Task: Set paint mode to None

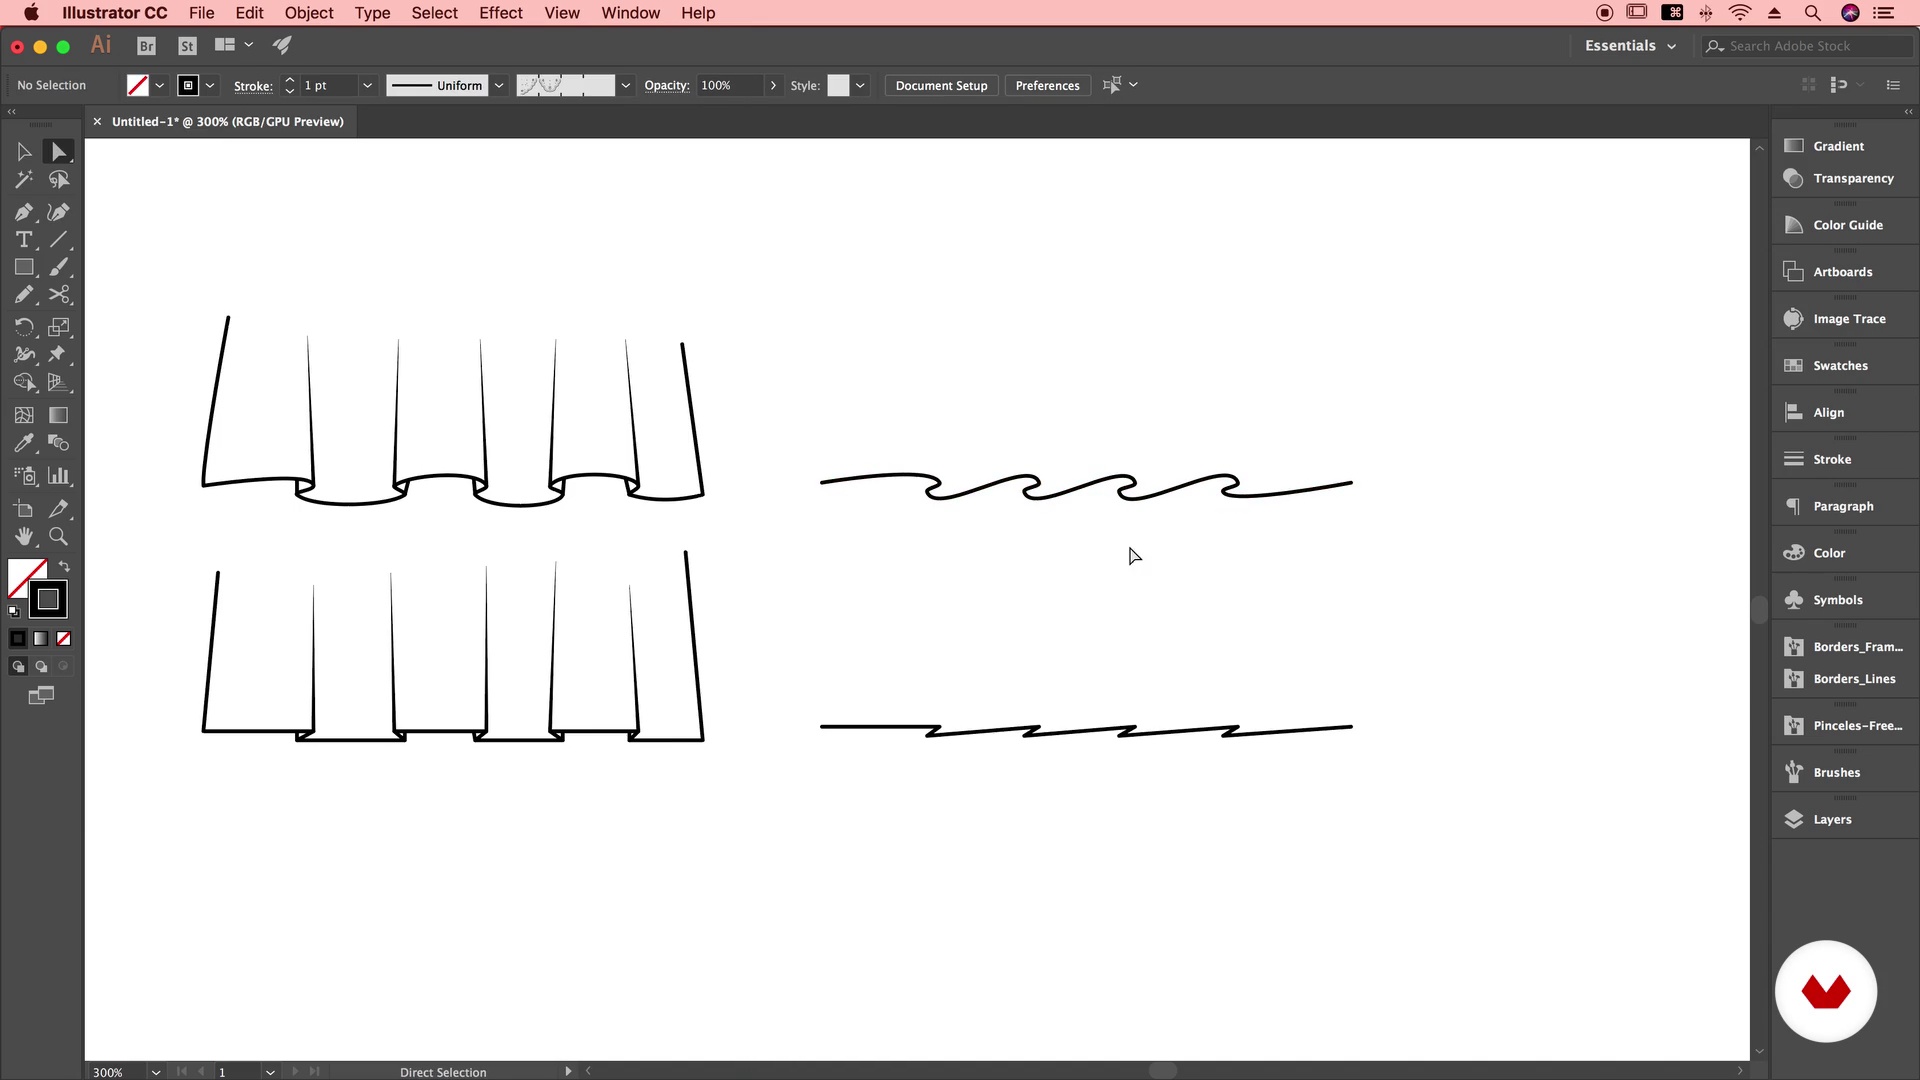Action: [x=64, y=639]
